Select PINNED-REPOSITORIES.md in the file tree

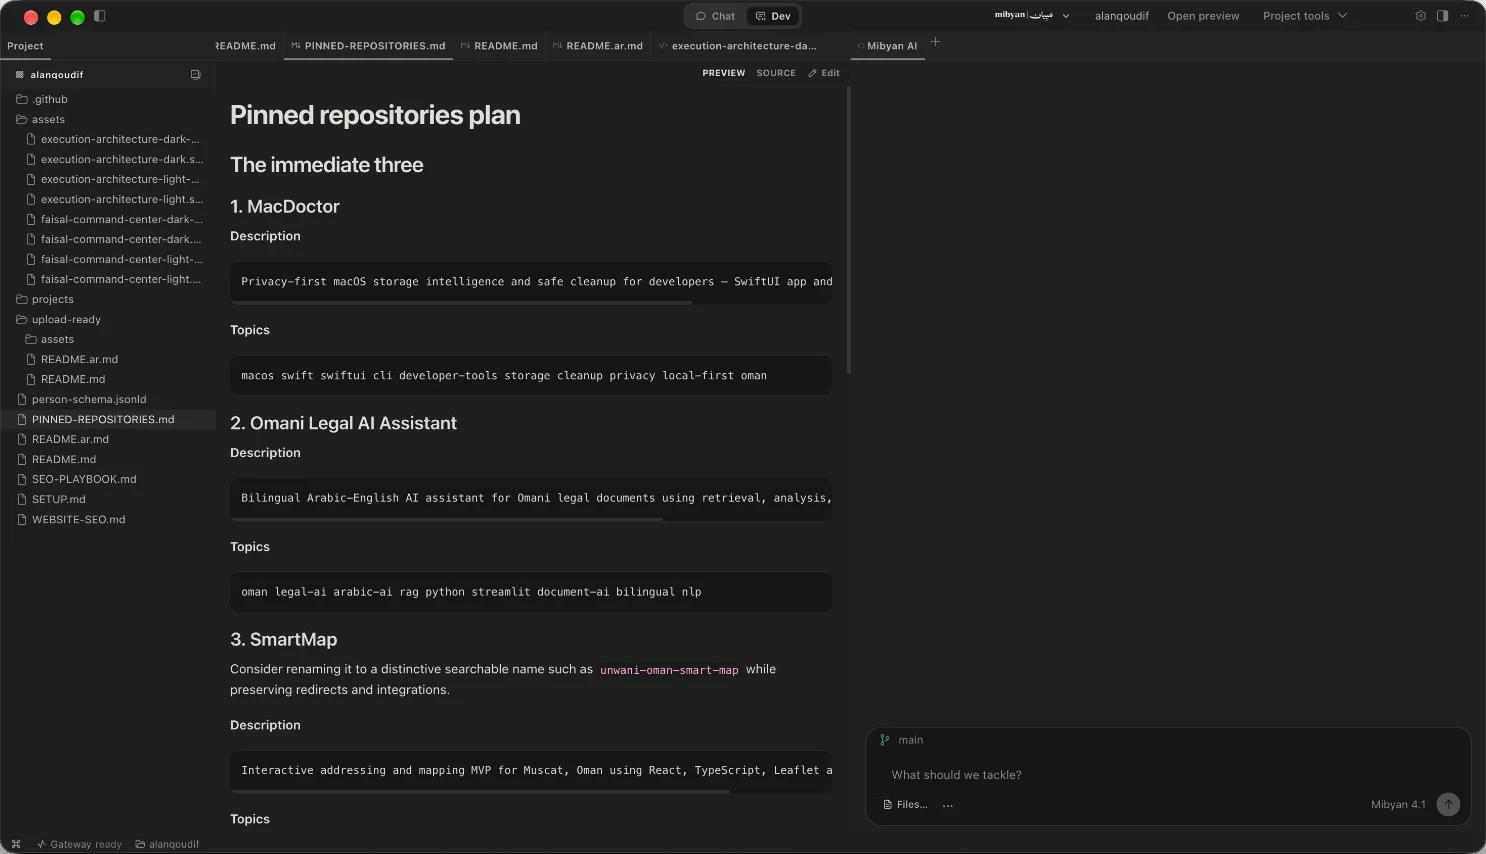point(108,419)
